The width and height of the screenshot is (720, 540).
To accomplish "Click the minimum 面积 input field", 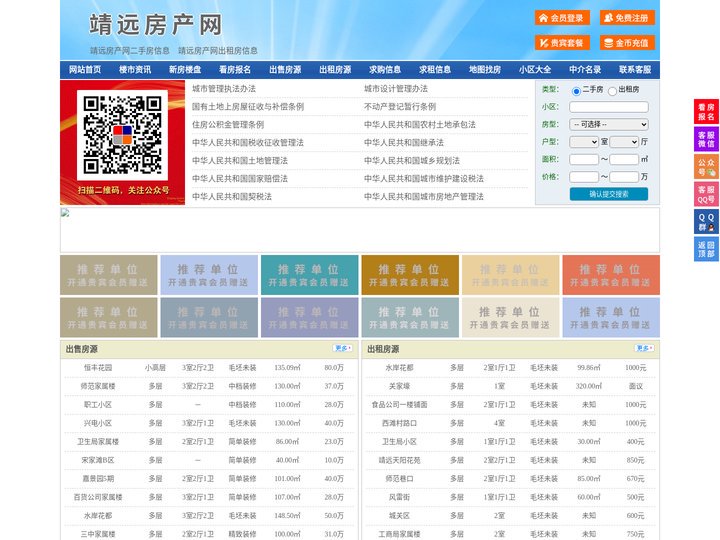I will point(584,159).
